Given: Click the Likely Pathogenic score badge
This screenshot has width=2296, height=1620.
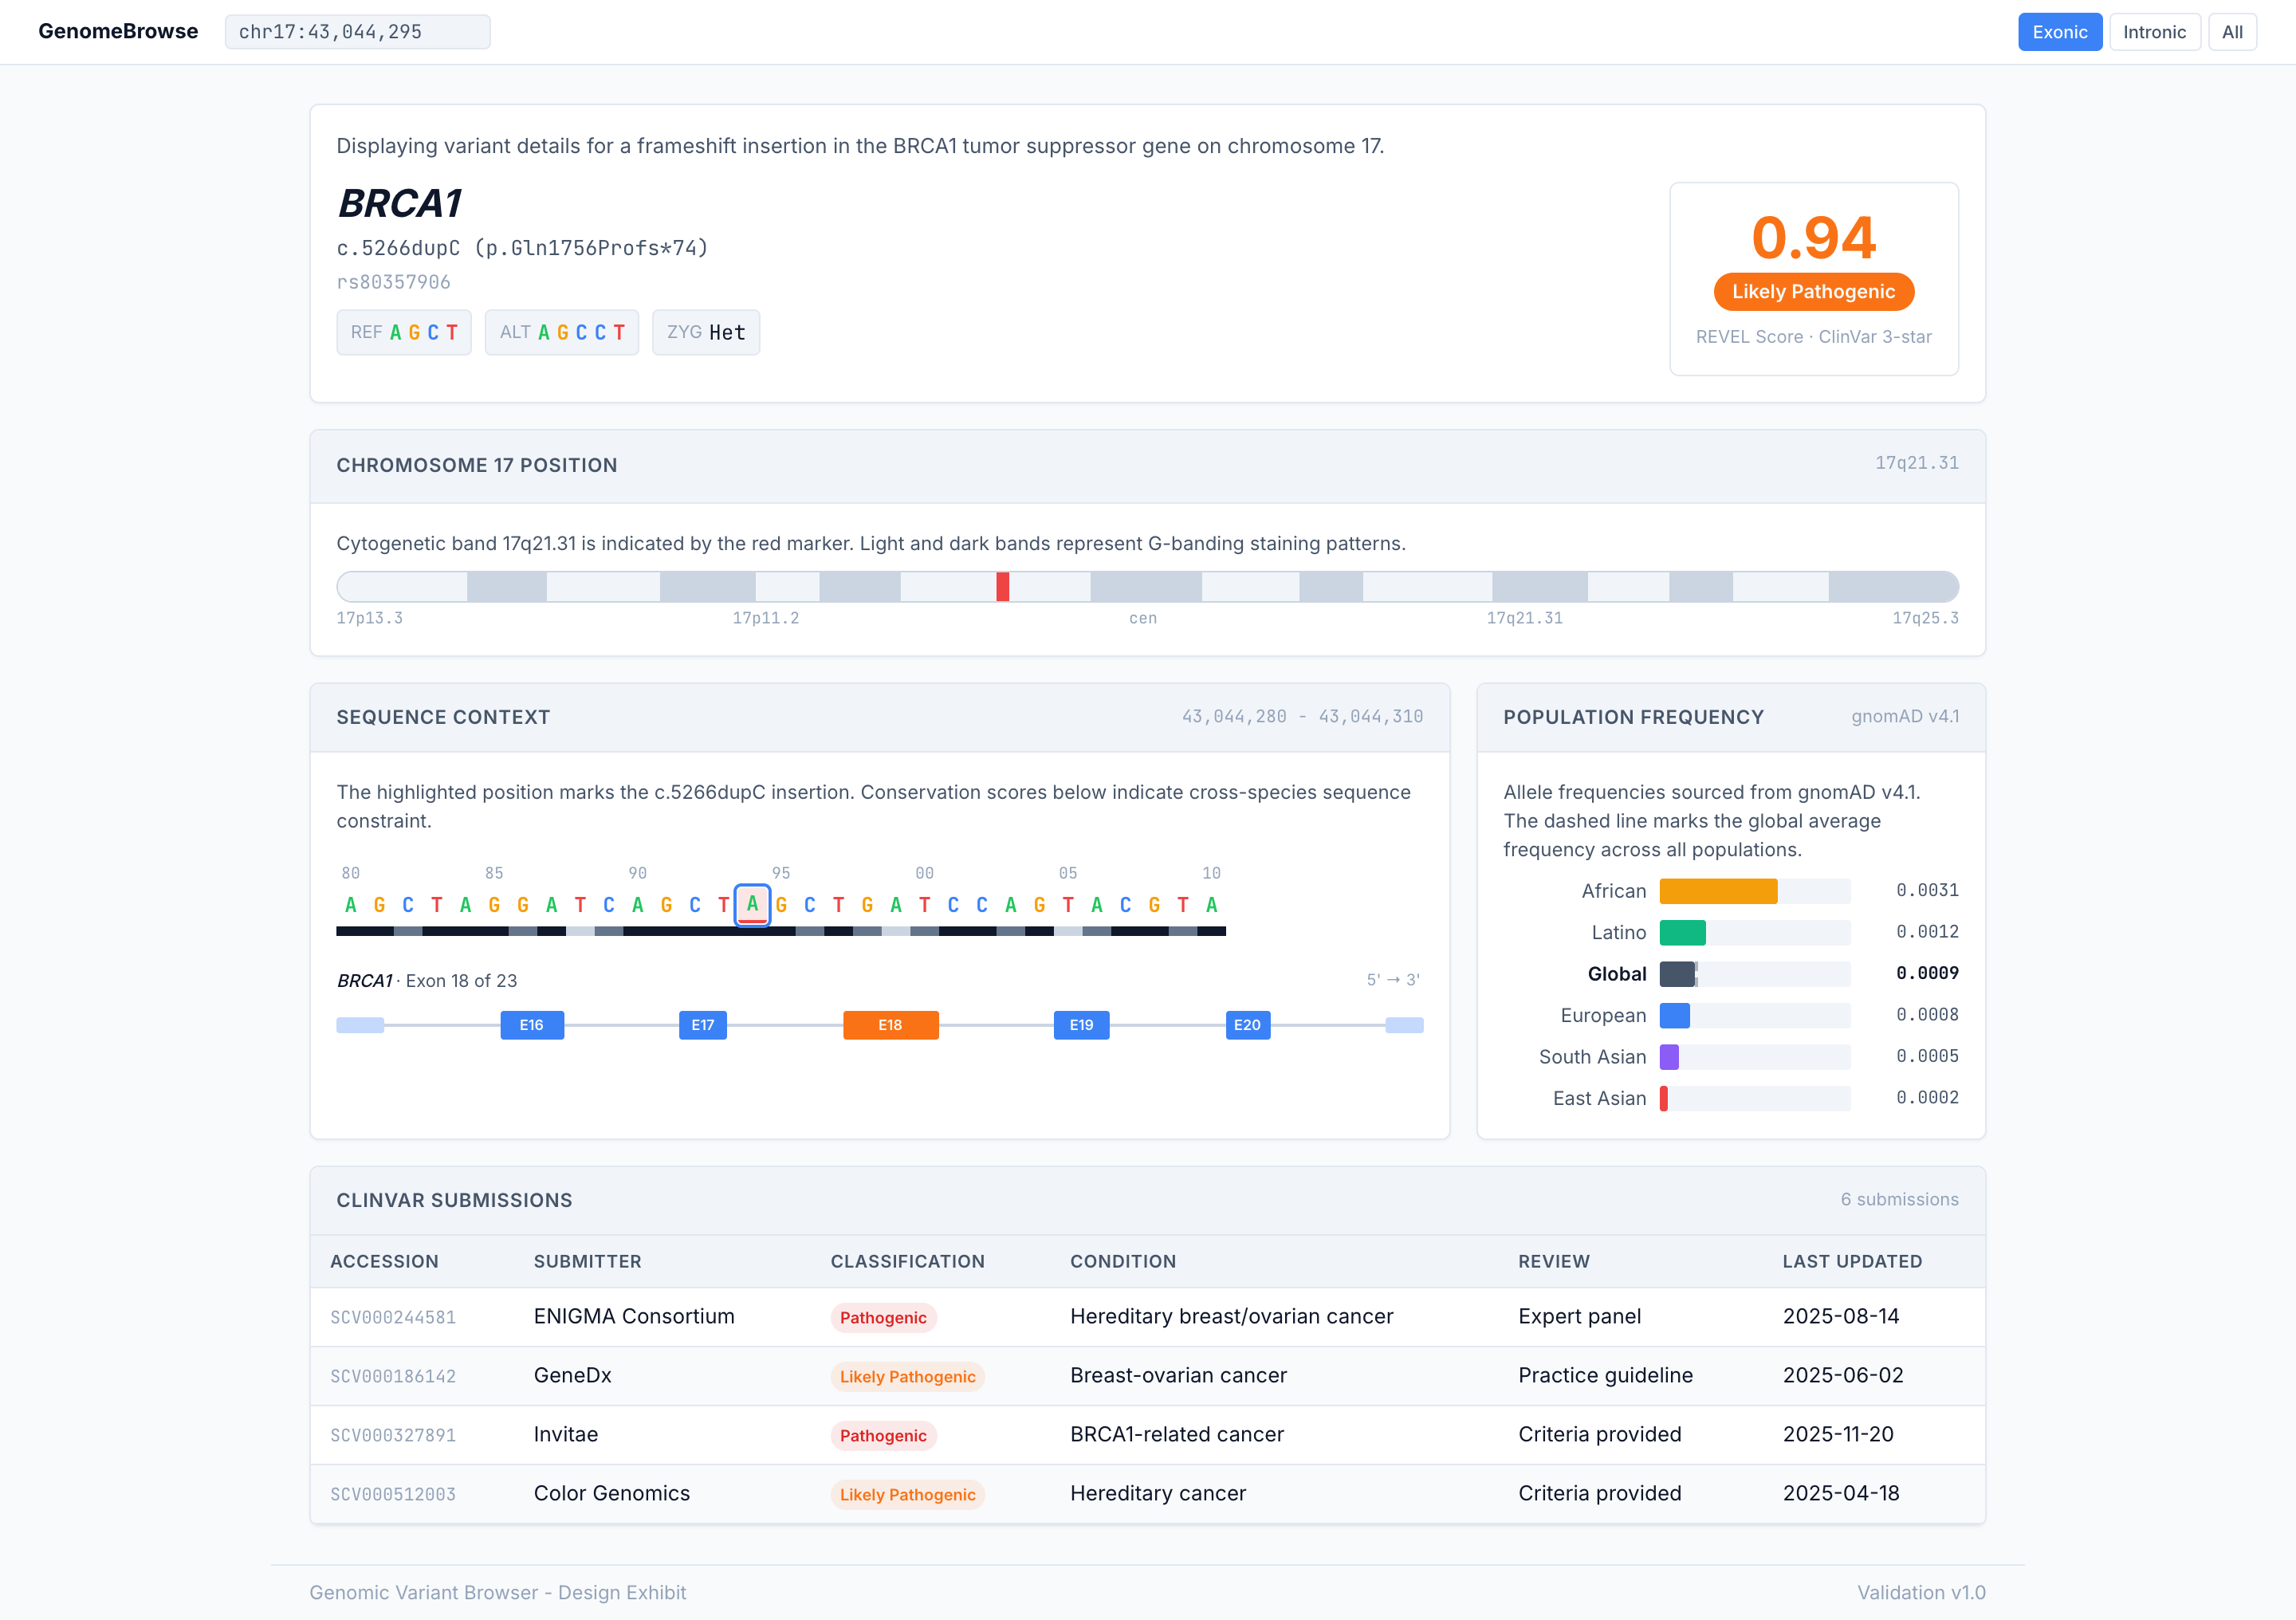Looking at the screenshot, I should [1812, 292].
